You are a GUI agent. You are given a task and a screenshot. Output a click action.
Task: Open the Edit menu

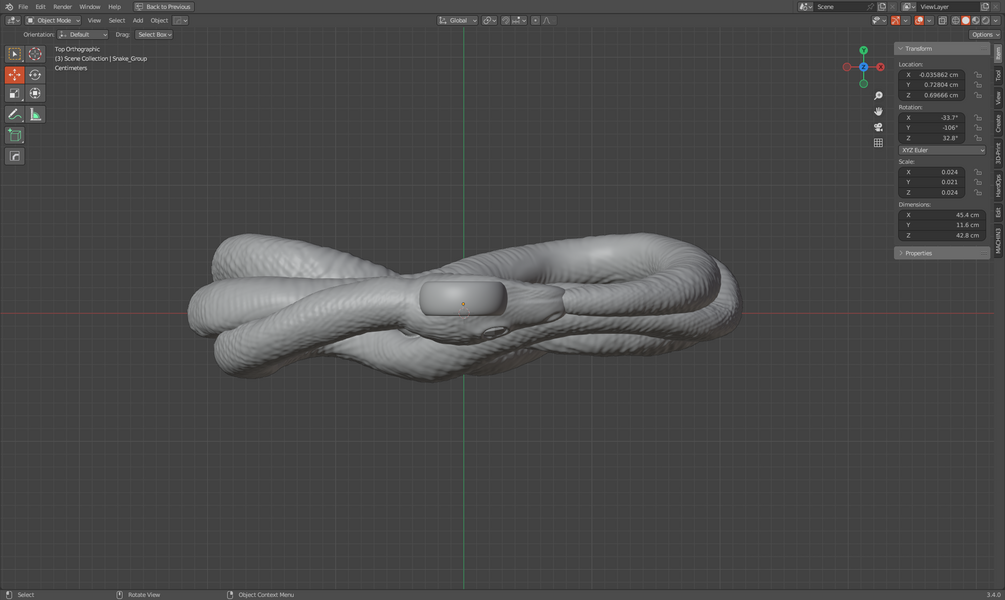point(40,6)
